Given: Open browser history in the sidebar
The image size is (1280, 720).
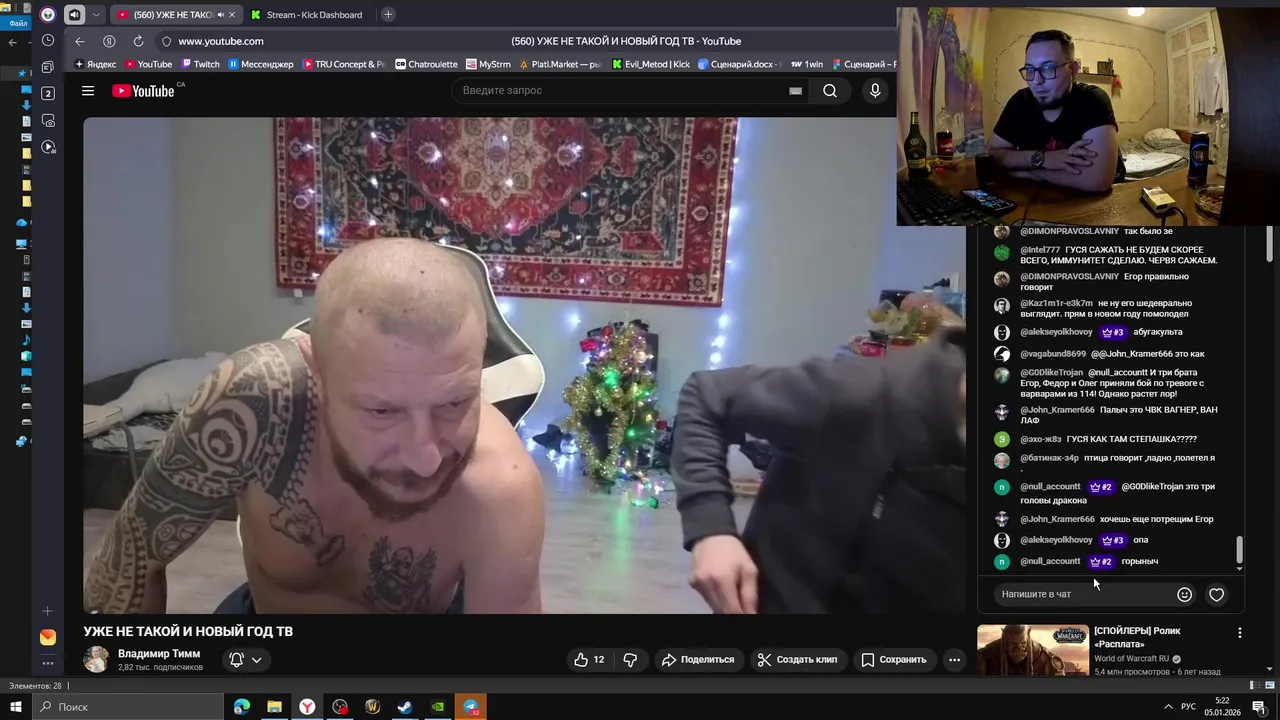Looking at the screenshot, I should [48, 41].
